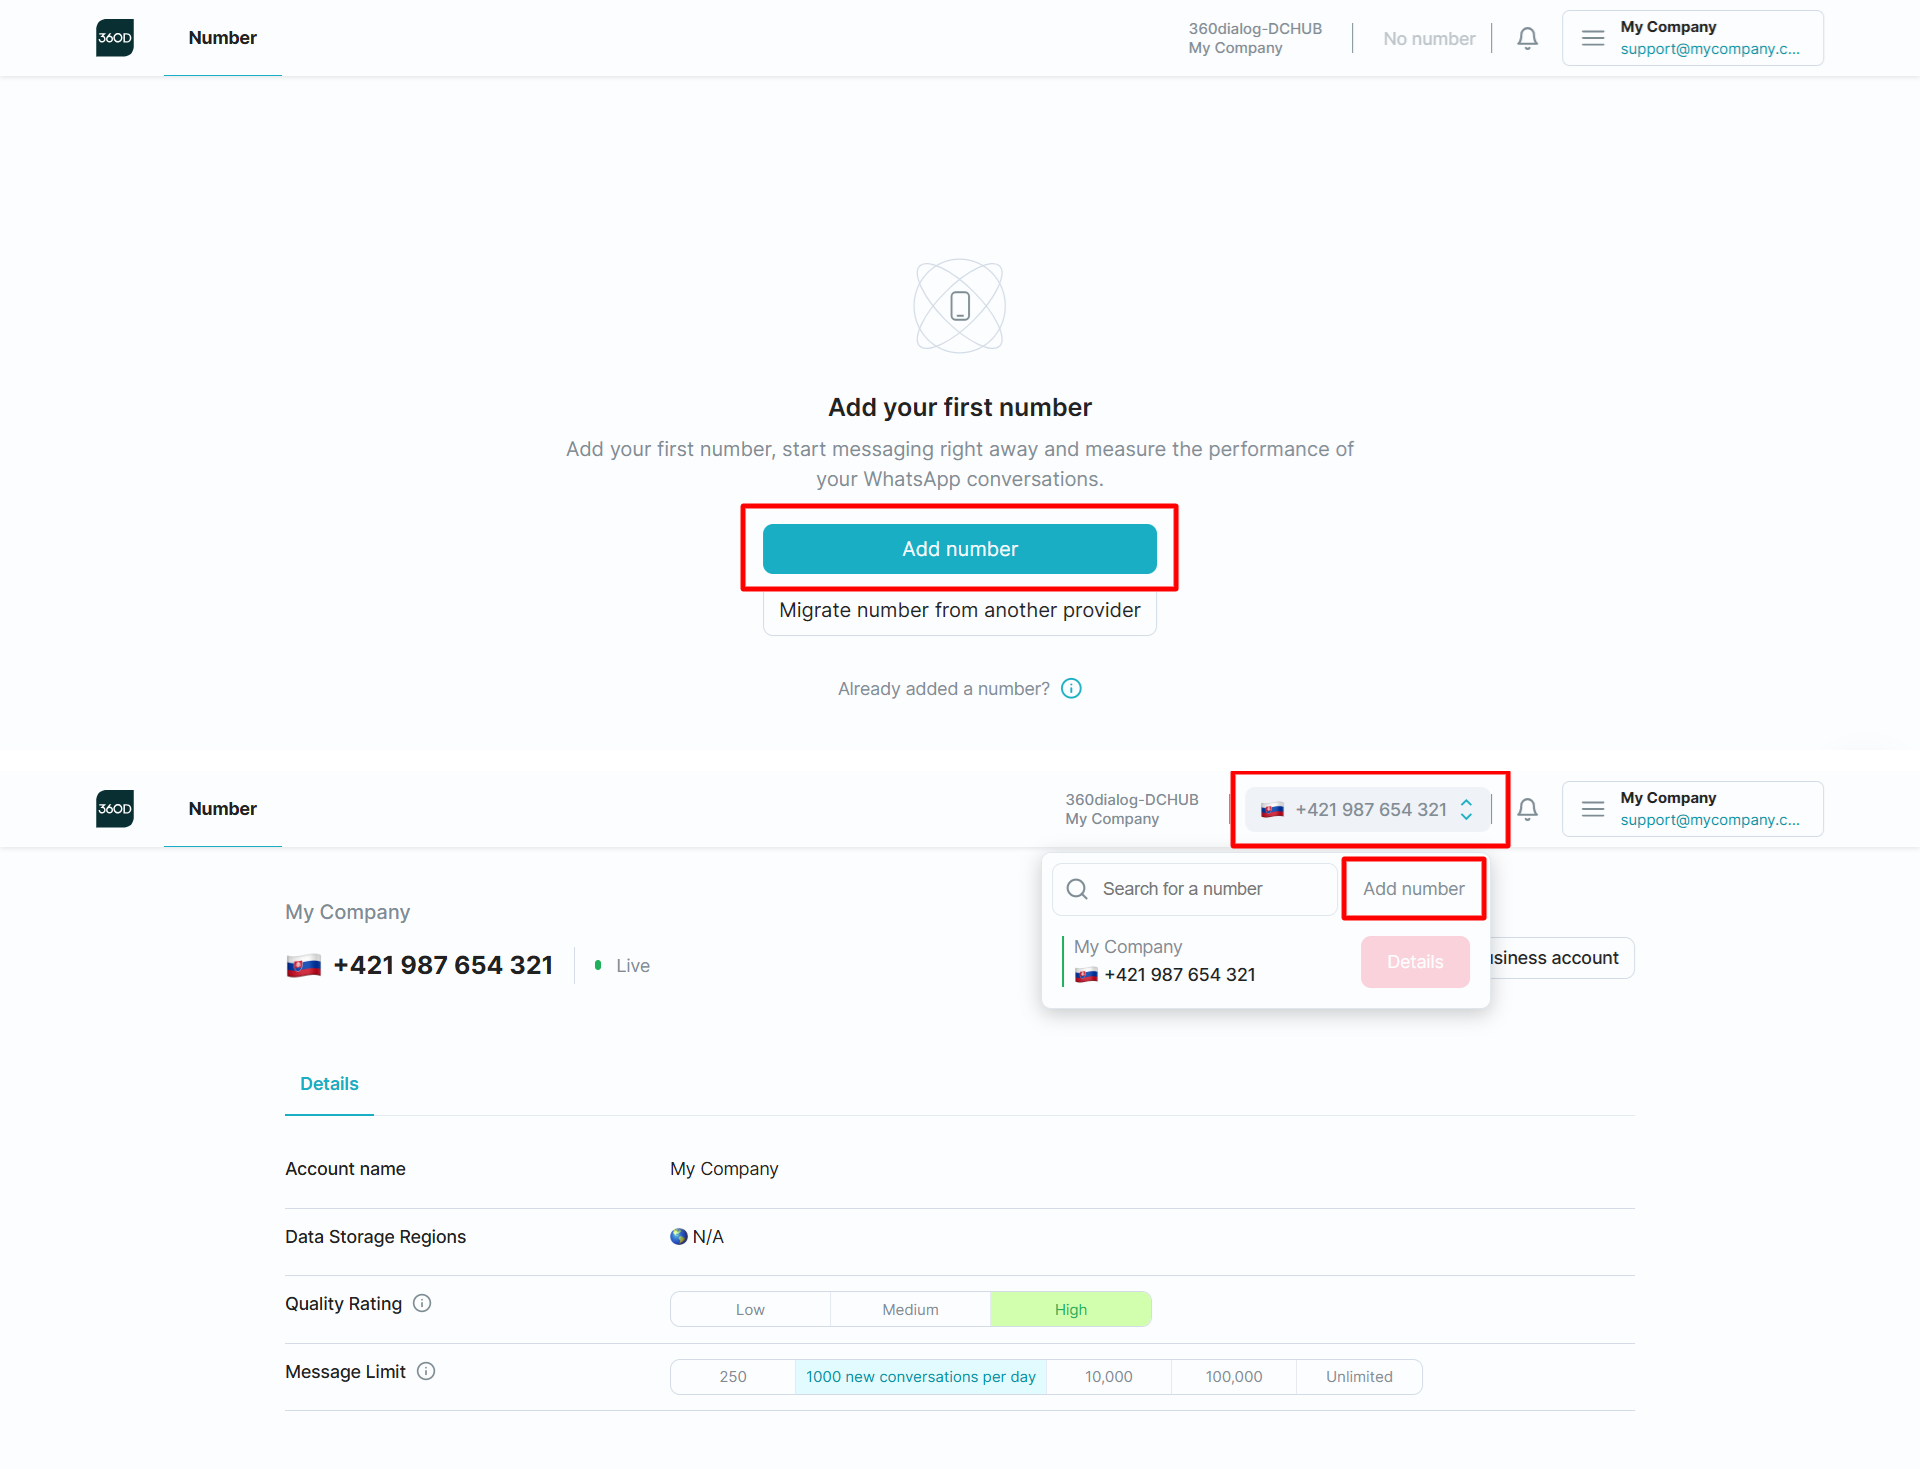Image resolution: width=1920 pixels, height=1469 pixels.
Task: Click the Message Limit info icon
Action: point(426,1371)
